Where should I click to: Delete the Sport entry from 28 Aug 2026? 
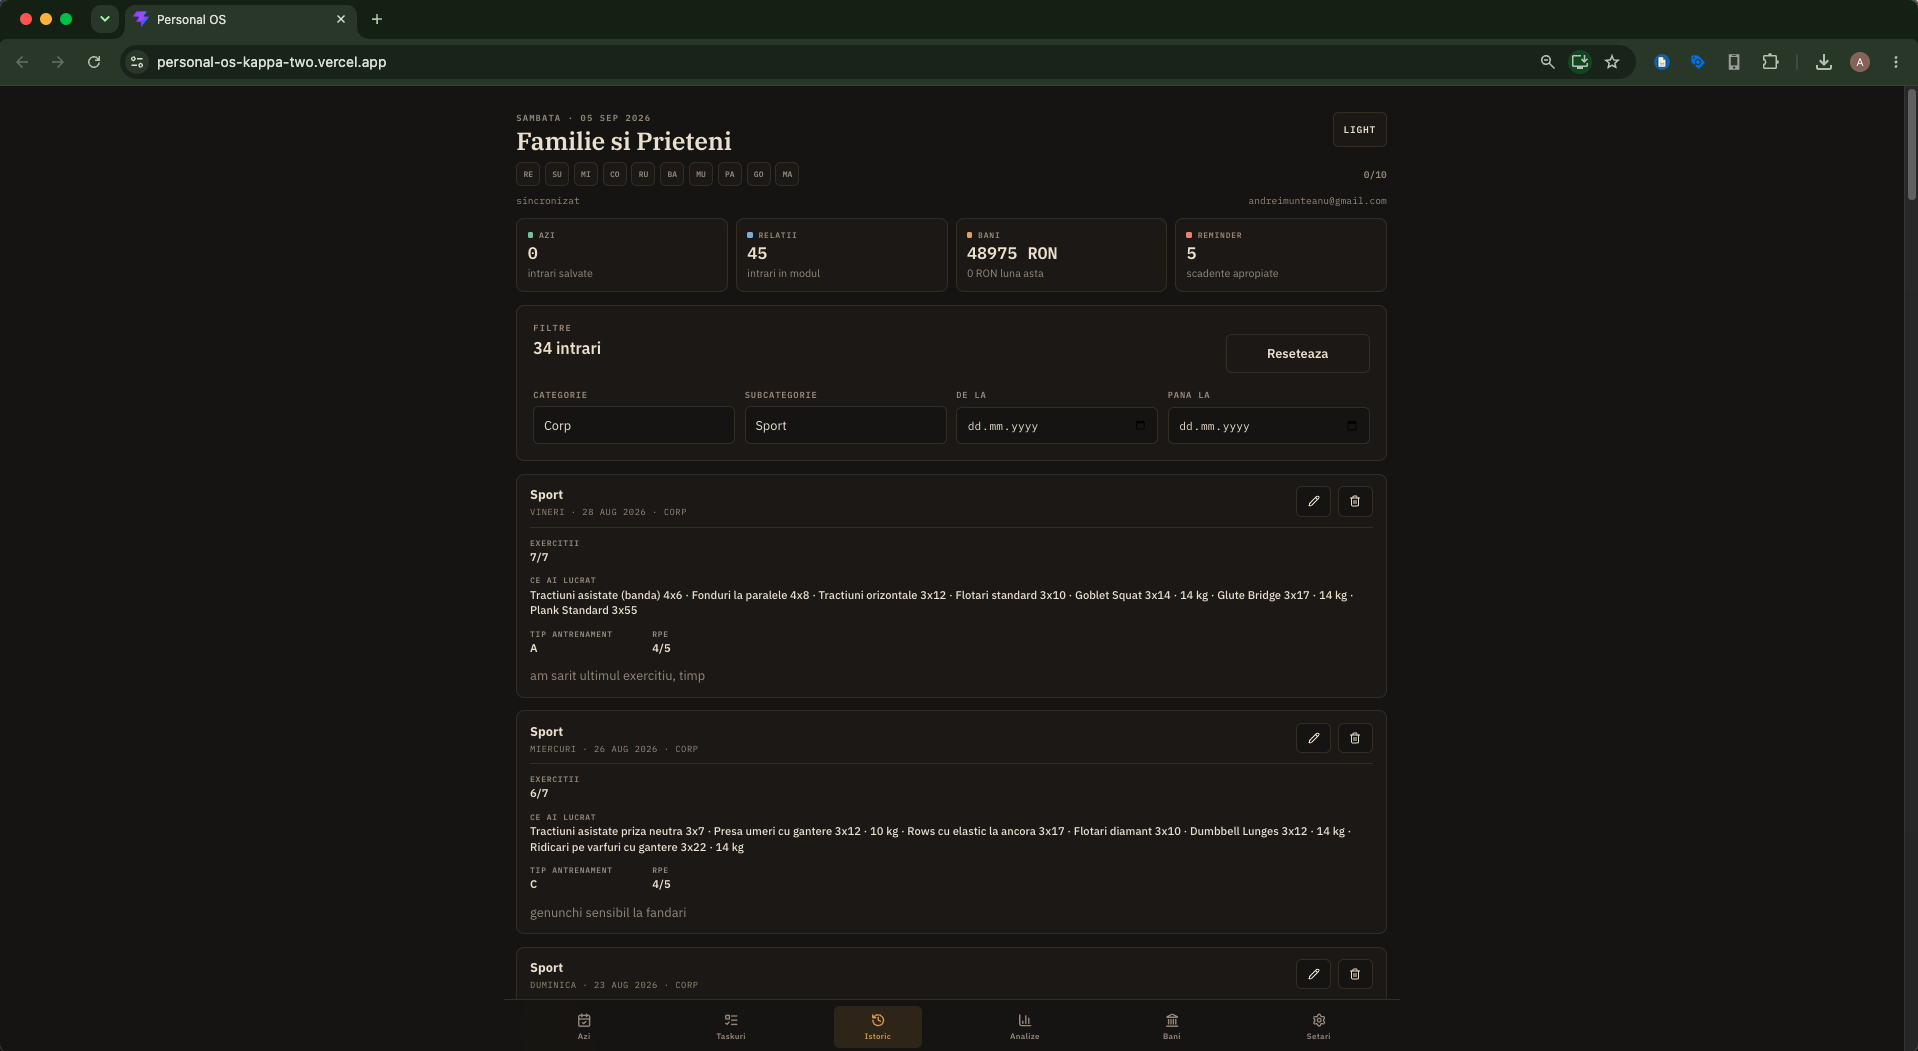click(1355, 501)
